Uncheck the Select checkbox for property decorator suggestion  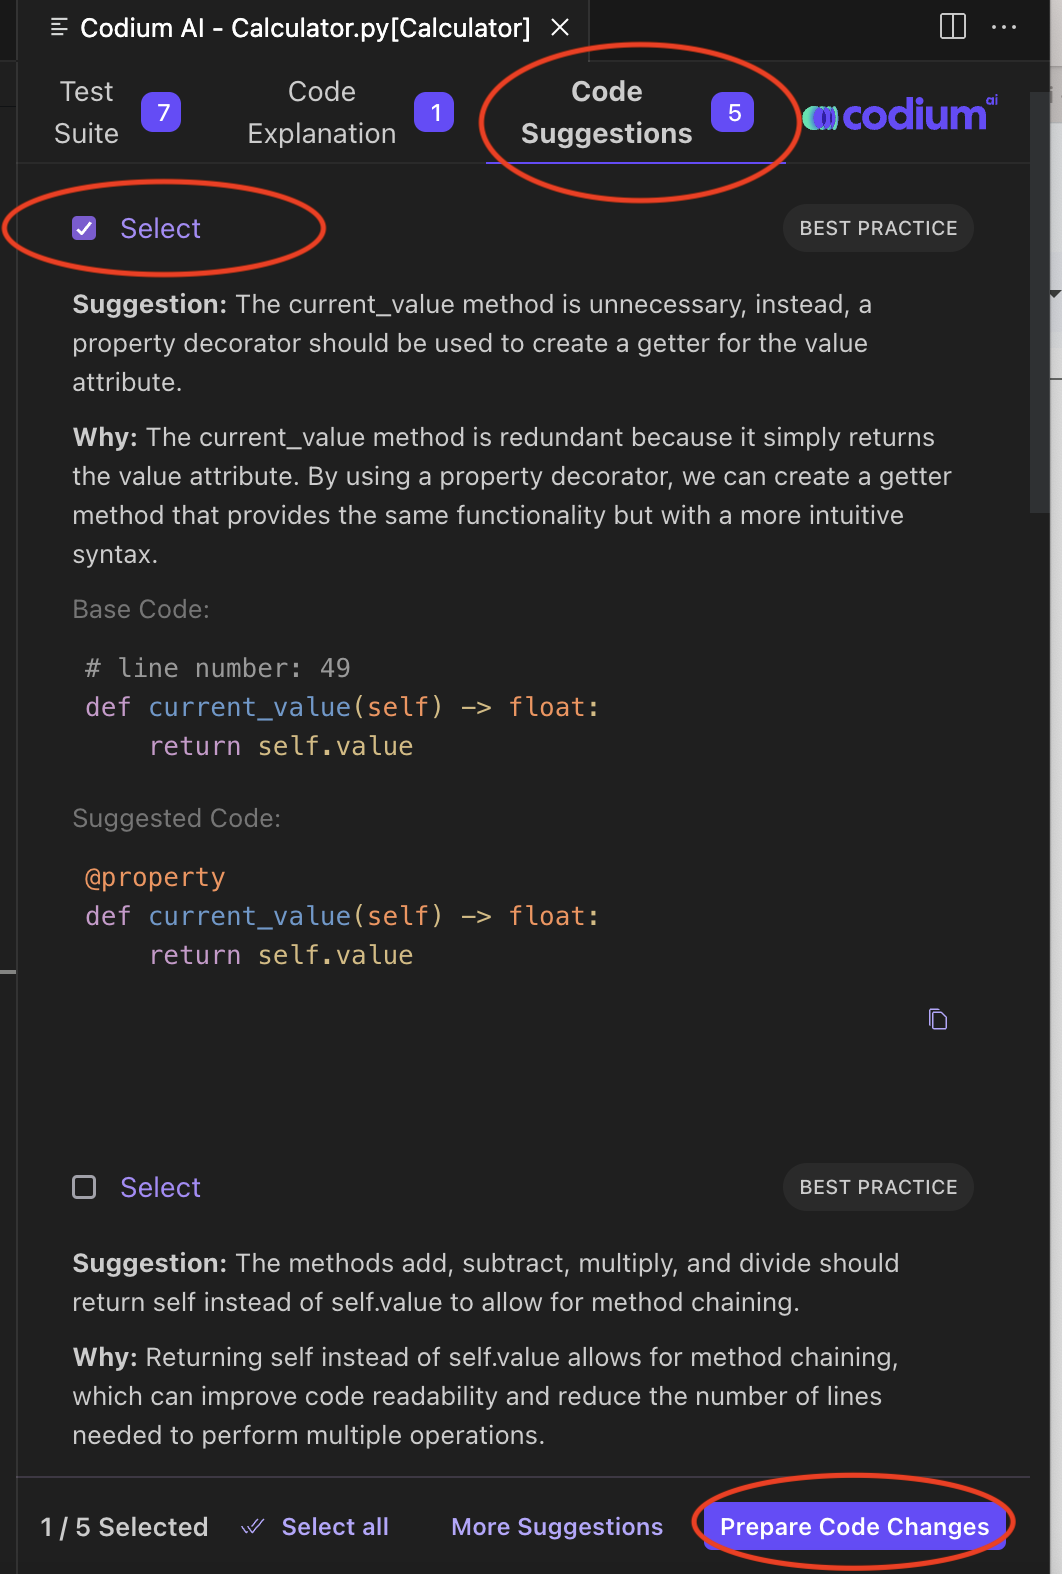click(x=84, y=228)
